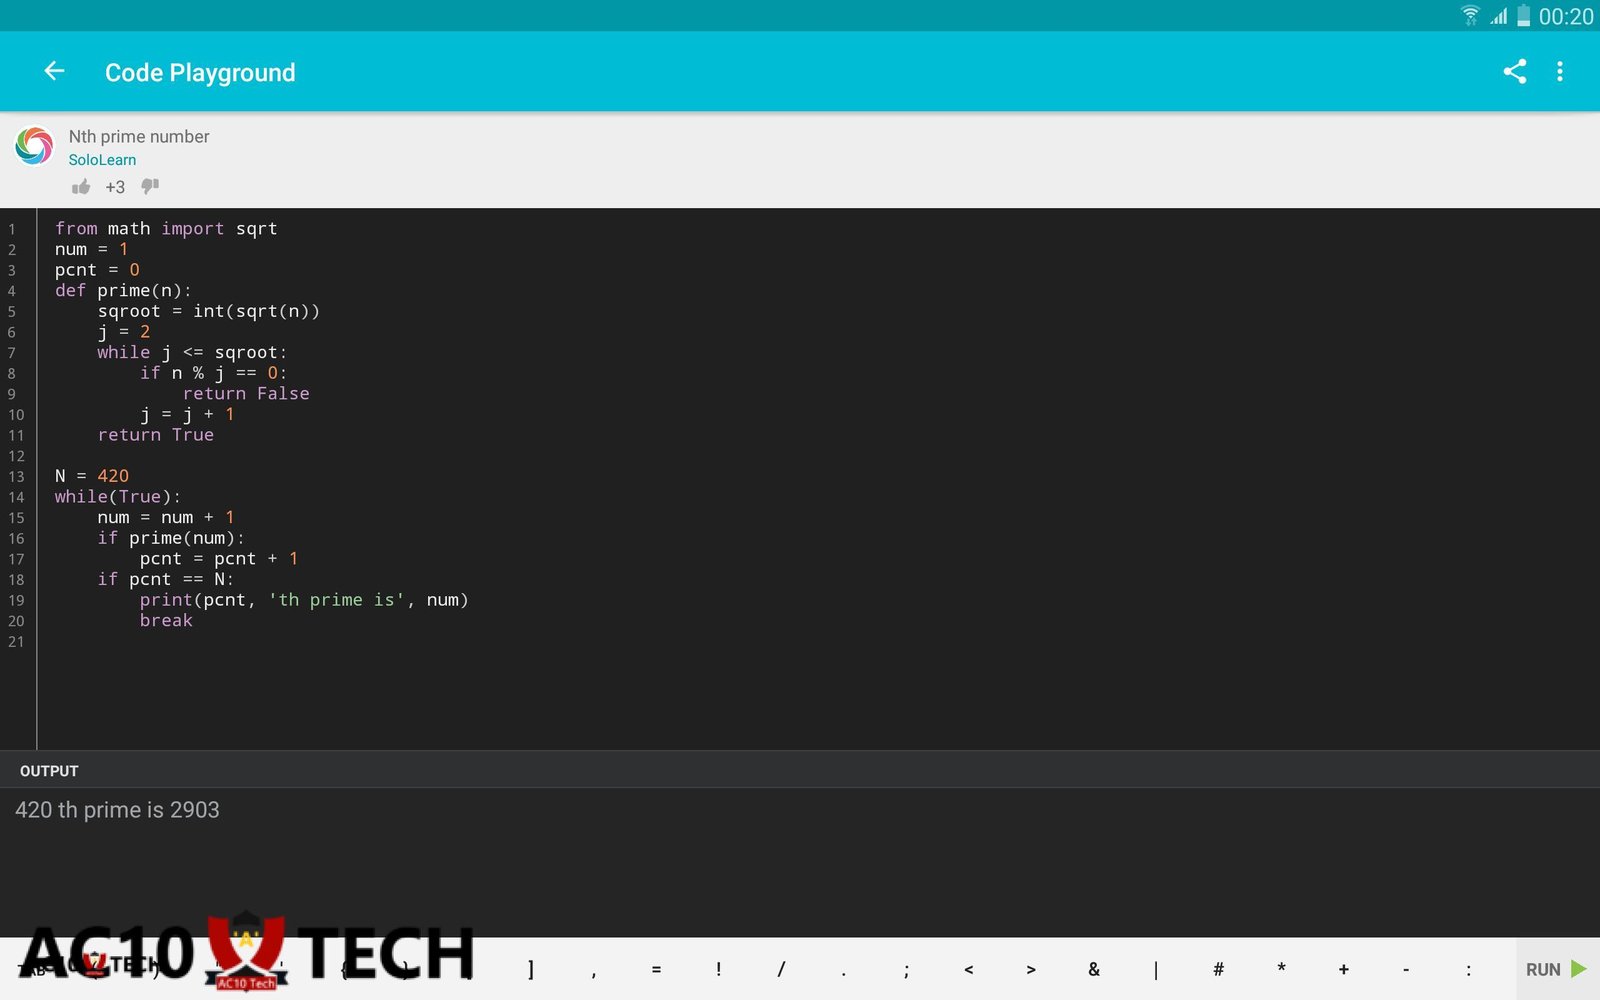This screenshot has height=1000, width=1600.
Task: Insert a semicolon from the symbol bar
Action: point(905,969)
